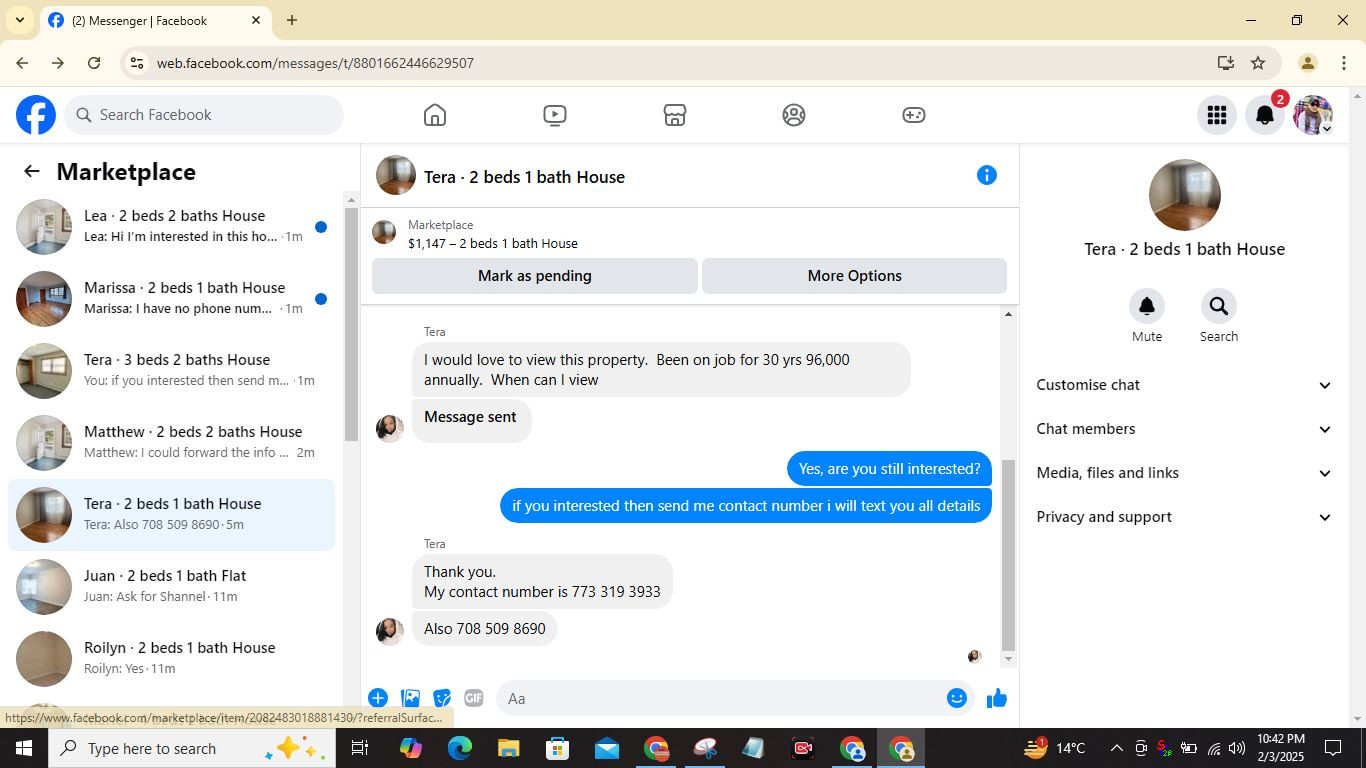
Task: Click Mark as pending button
Action: [x=534, y=276]
